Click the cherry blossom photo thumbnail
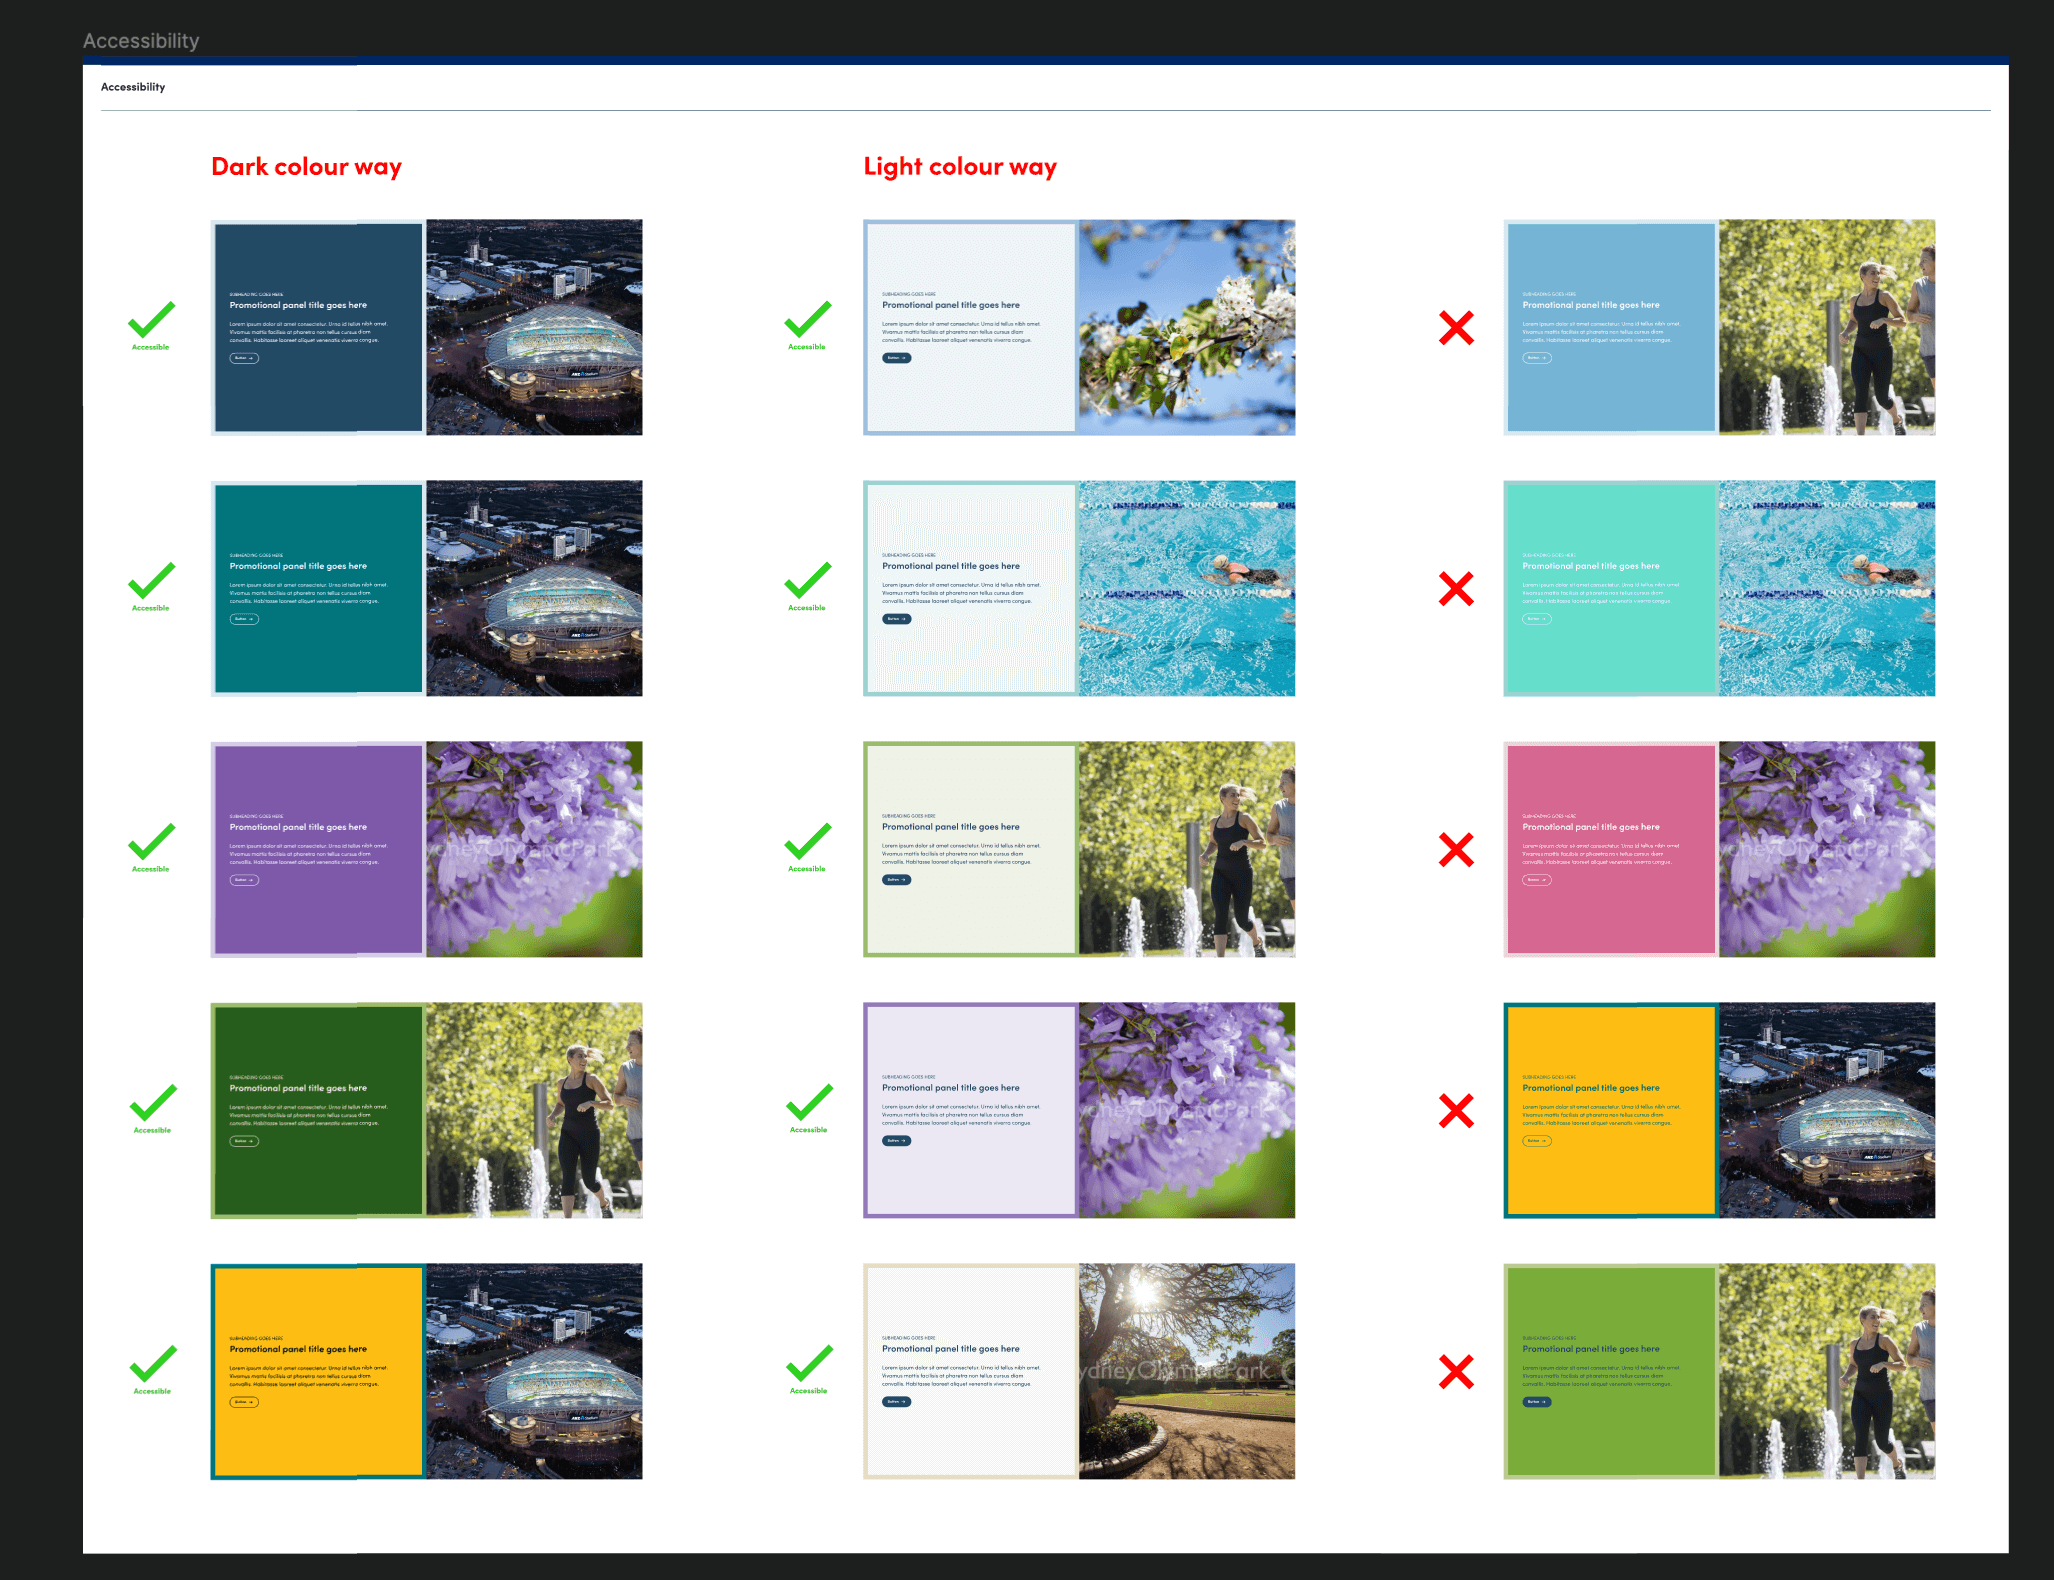The width and height of the screenshot is (2054, 1580). (1187, 328)
